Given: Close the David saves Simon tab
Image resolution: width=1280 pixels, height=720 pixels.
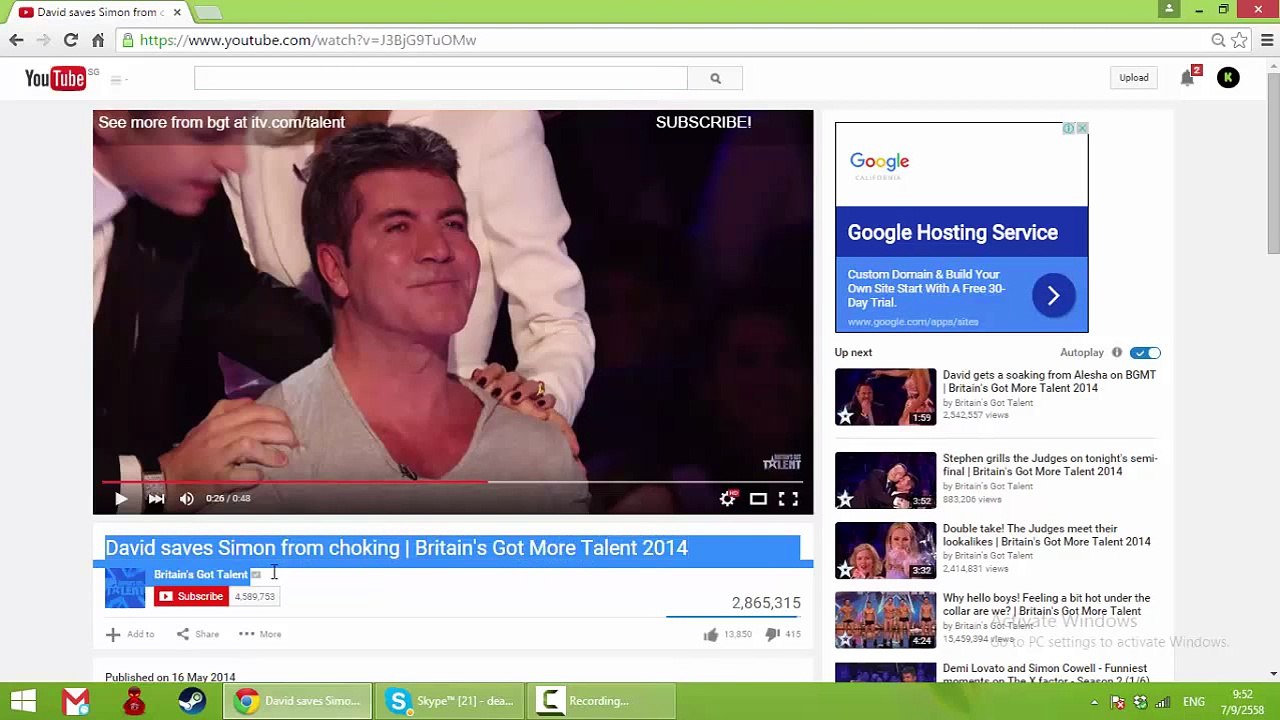Looking at the screenshot, I should [x=177, y=12].
